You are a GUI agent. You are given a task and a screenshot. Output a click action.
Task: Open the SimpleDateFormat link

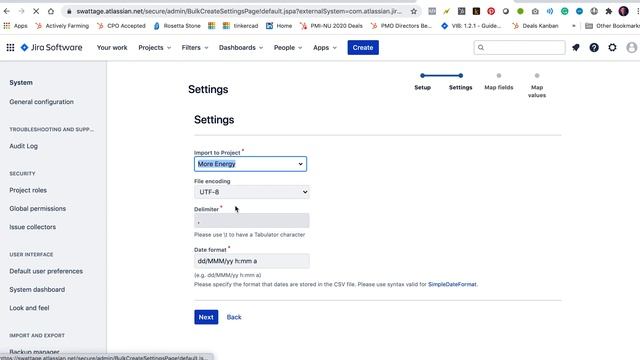pyautogui.click(x=452, y=284)
